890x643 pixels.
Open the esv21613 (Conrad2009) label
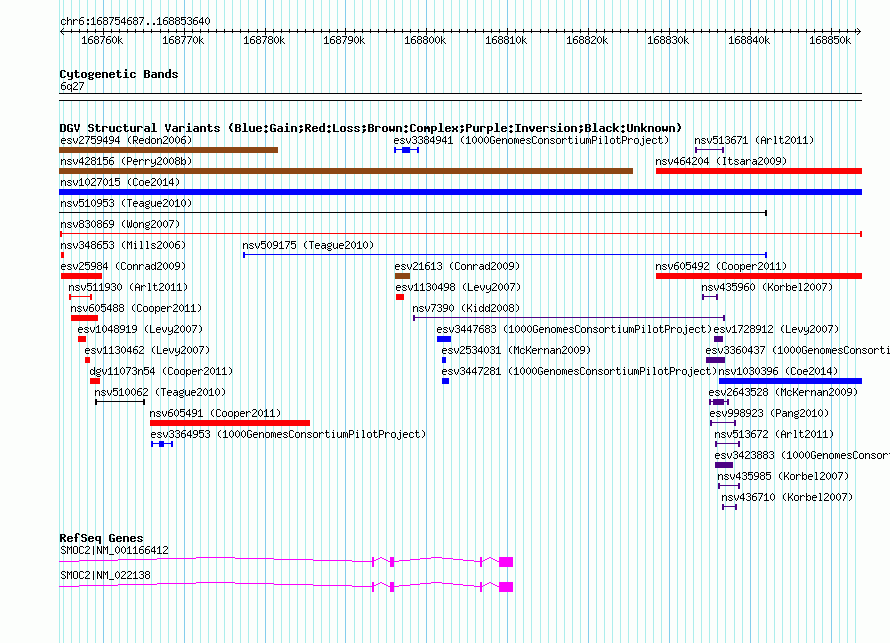coord(457,266)
